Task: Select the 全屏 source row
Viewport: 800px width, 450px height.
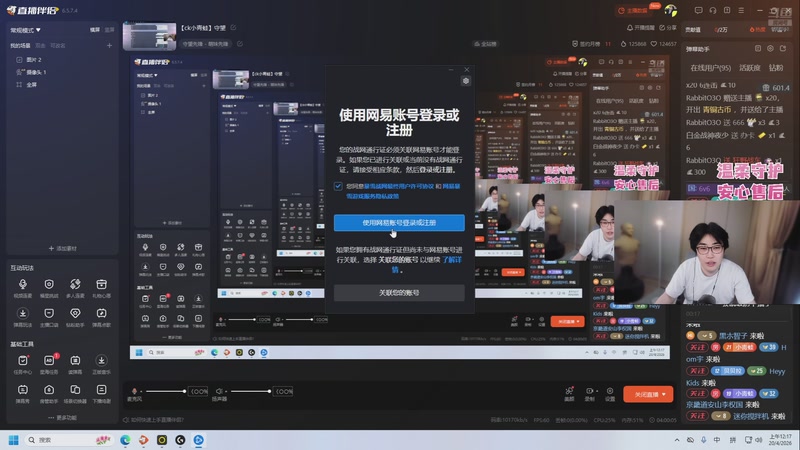Action: pos(61,85)
